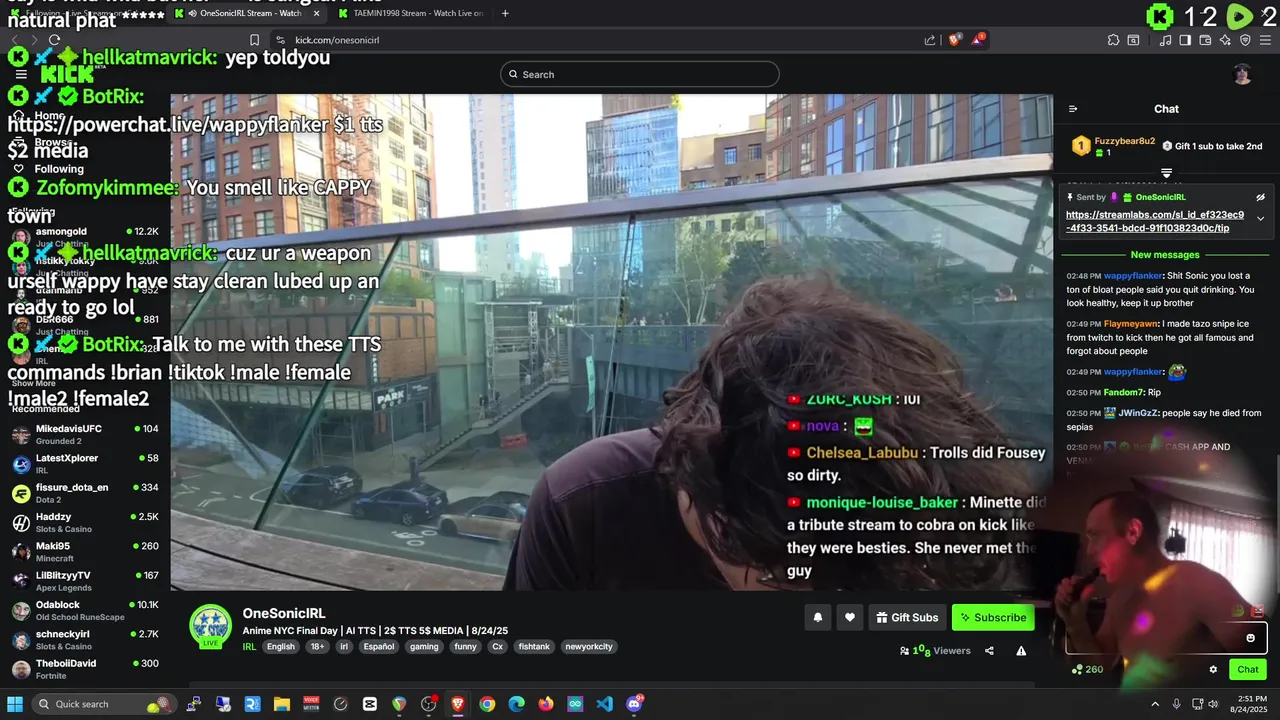The height and width of the screenshot is (720, 1280).
Task: Open Leo AI sparkle icon
Action: [1225, 40]
